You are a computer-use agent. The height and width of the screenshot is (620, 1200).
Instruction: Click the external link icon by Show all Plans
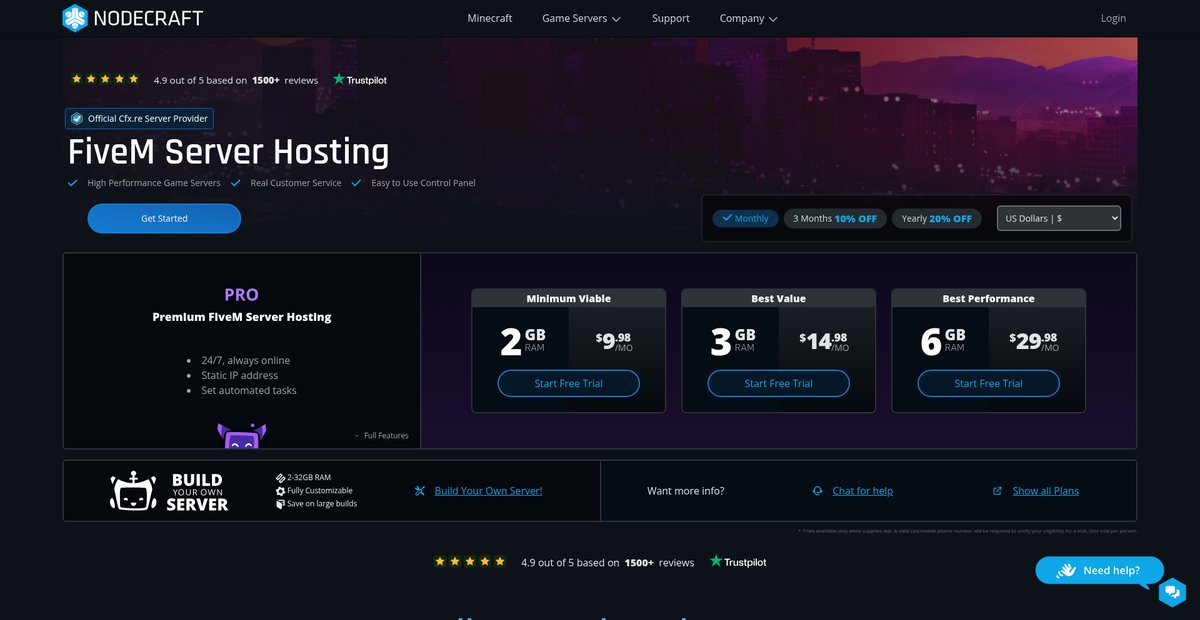click(x=997, y=491)
